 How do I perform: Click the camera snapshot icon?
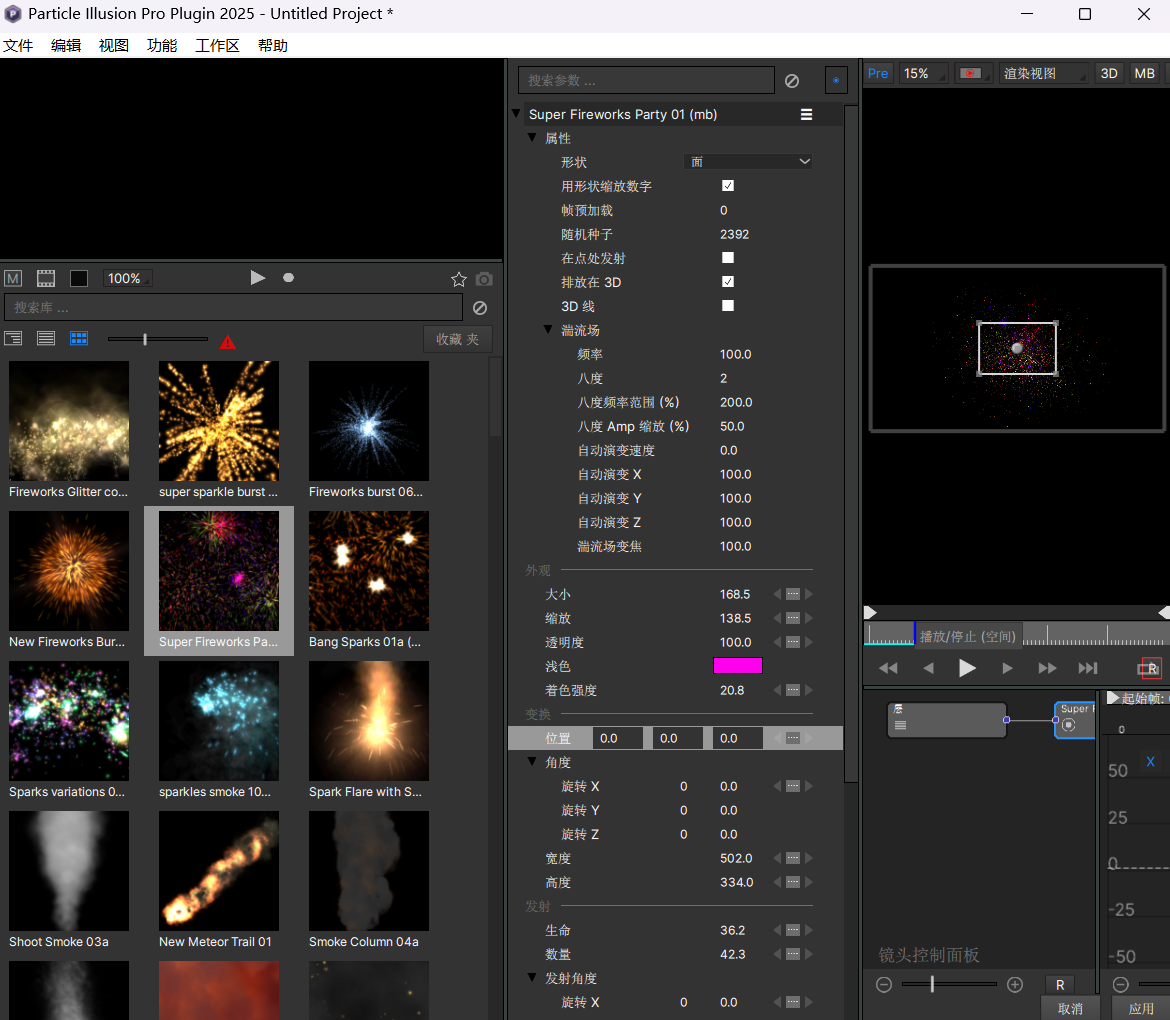coord(483,280)
